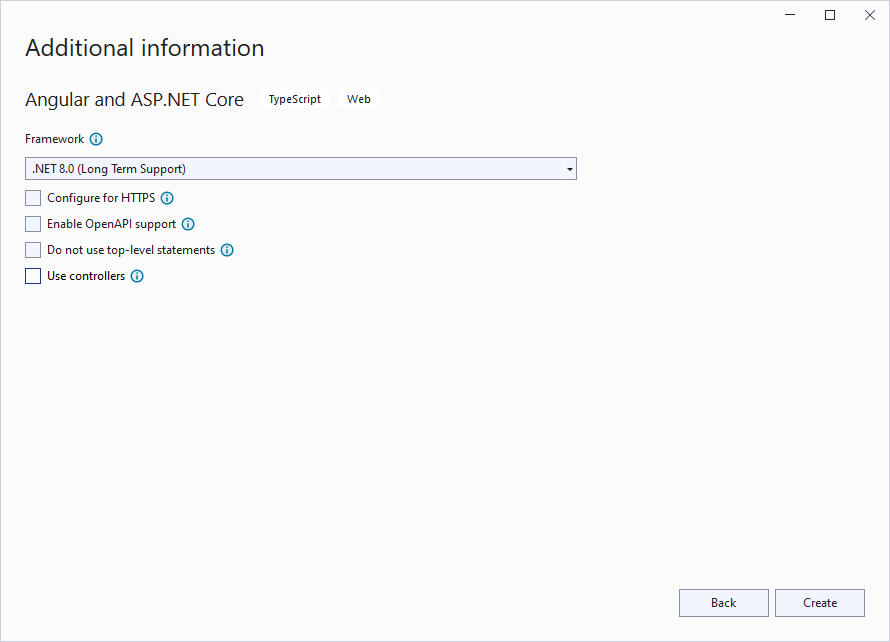Check Do not use top-level statements
Viewport: 890px width, 642px height.
pyautogui.click(x=33, y=250)
